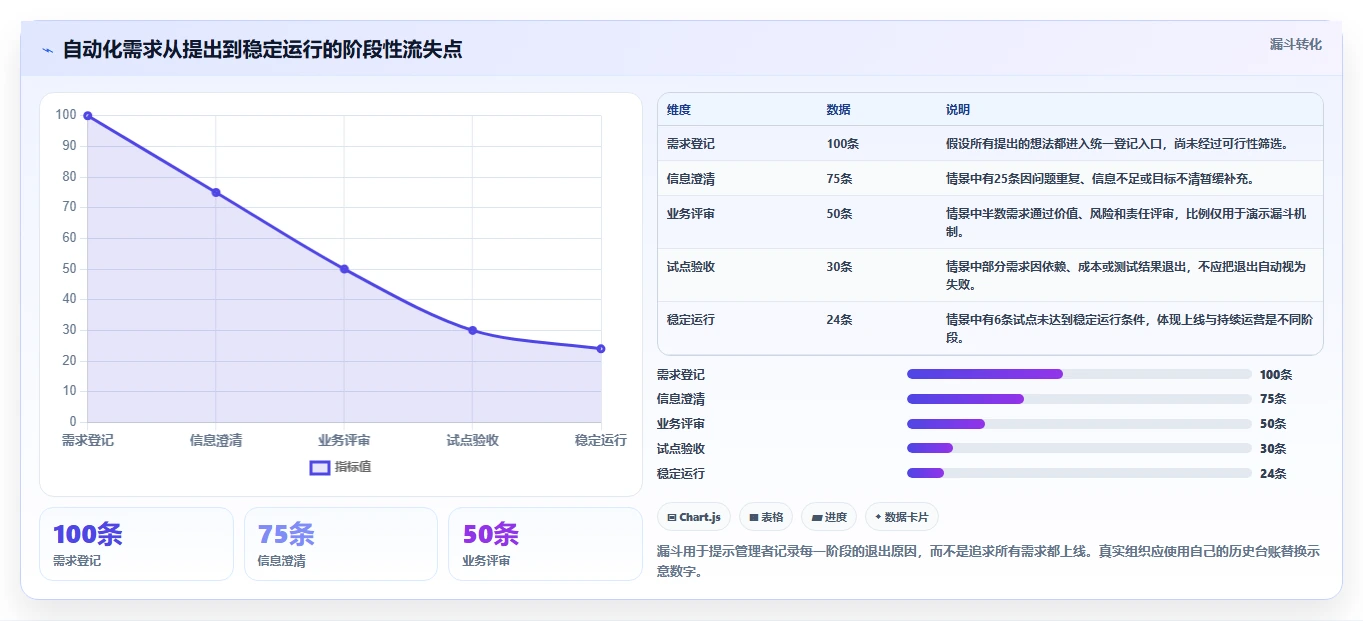Viewport: 1363px width, 621px height.
Task: Click the 数据 table column header
Action: click(x=839, y=110)
